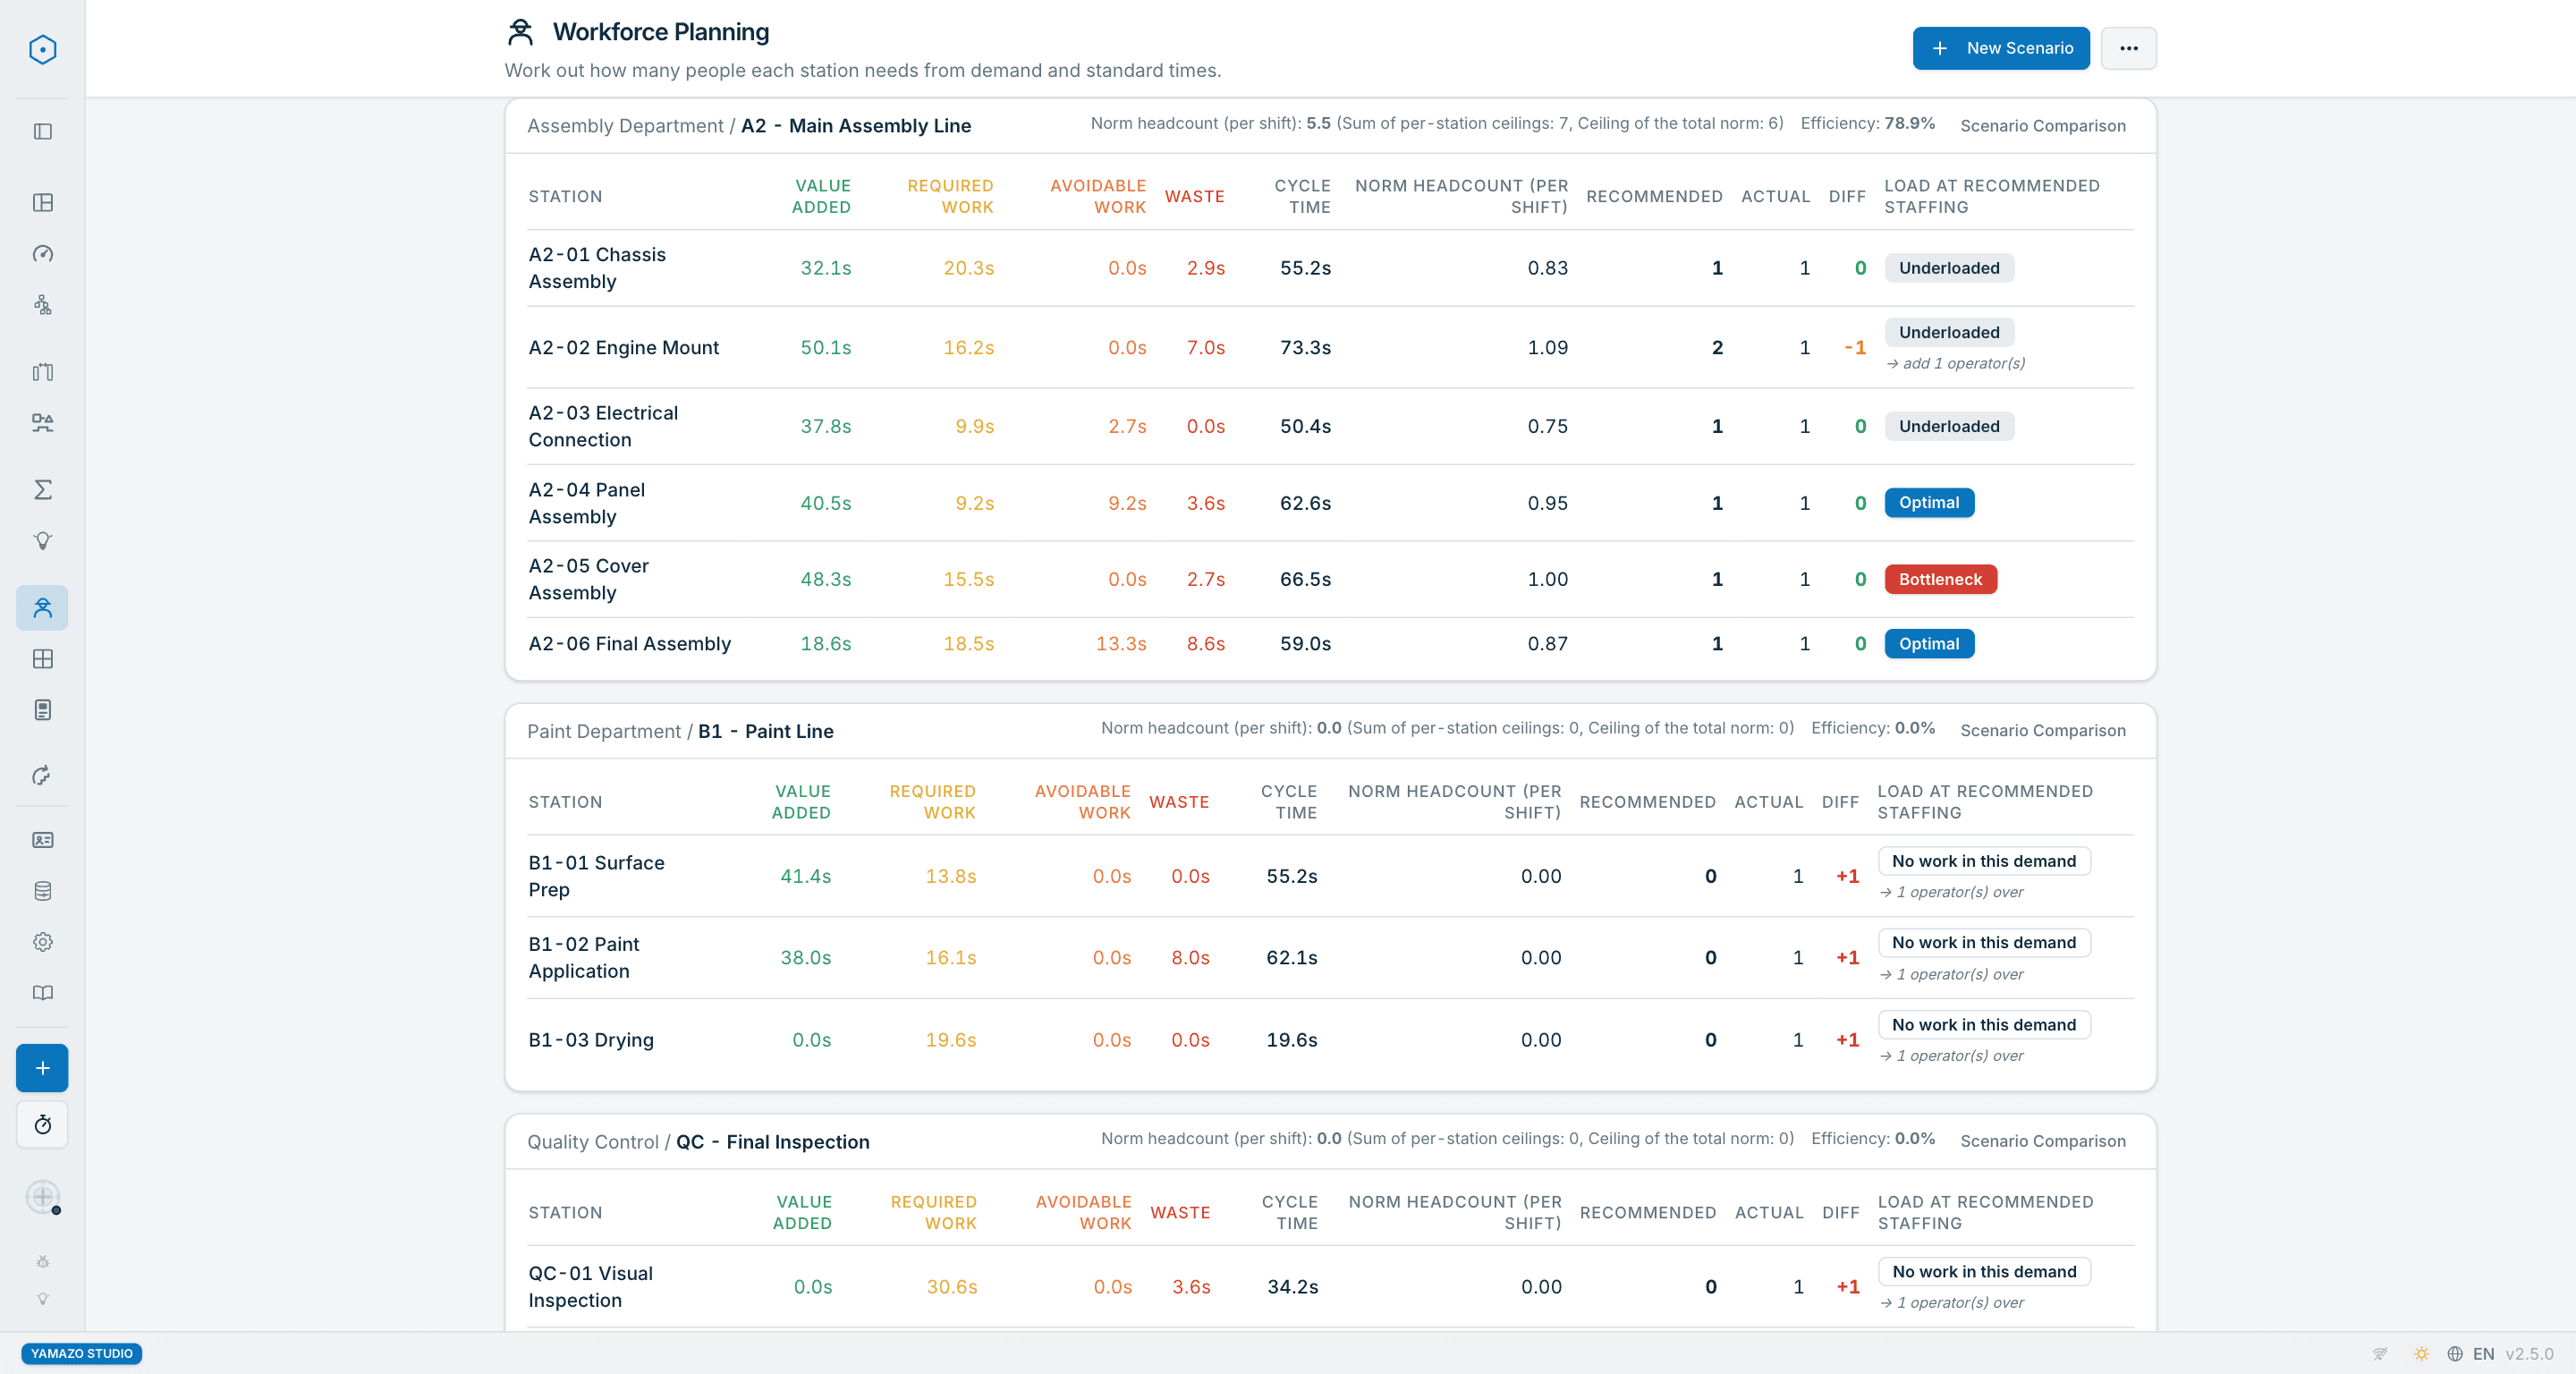Open the ID card sidebar icon
Viewport: 2576px width, 1374px height.
42,839
